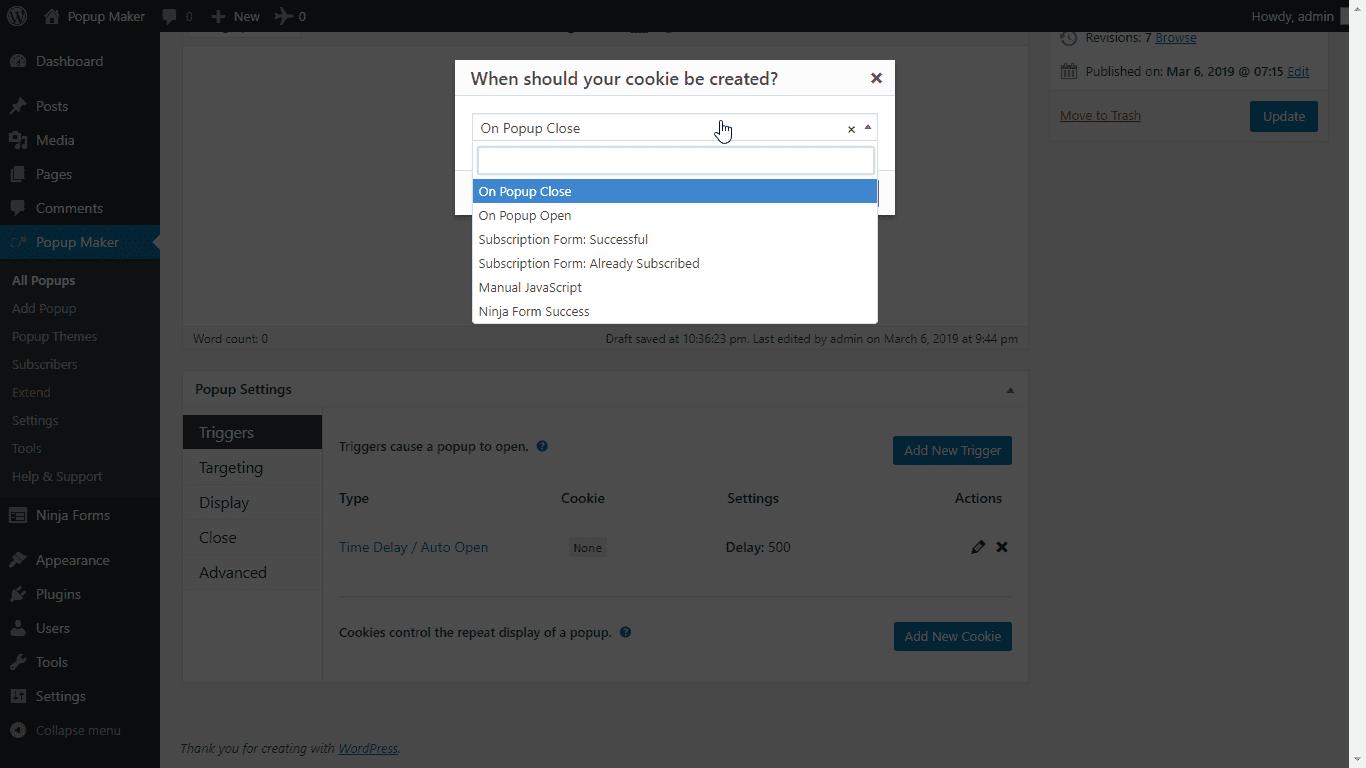Image resolution: width=1366 pixels, height=768 pixels.
Task: Collapse the Popup Settings panel
Action: click(x=1010, y=390)
